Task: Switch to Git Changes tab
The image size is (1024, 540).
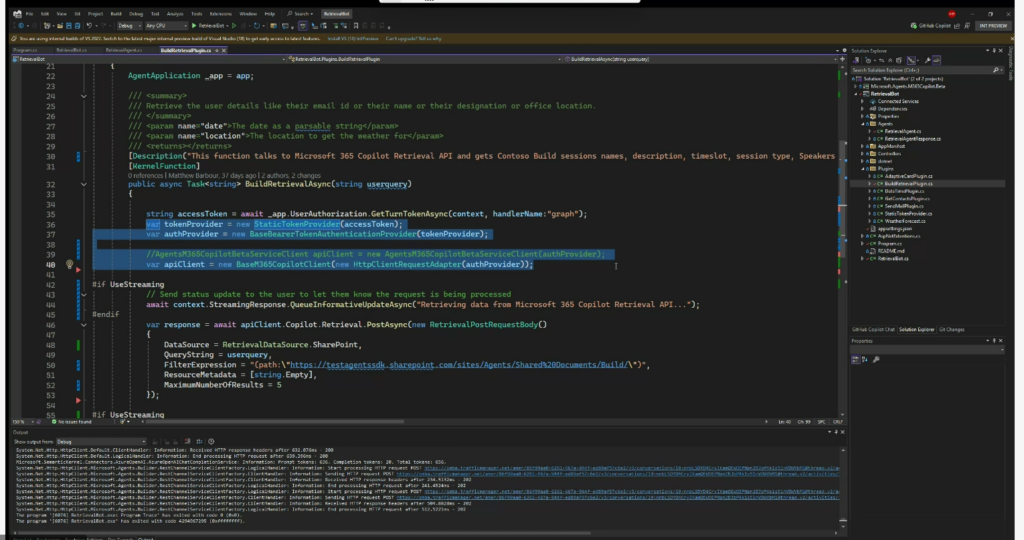Action: pos(952,330)
